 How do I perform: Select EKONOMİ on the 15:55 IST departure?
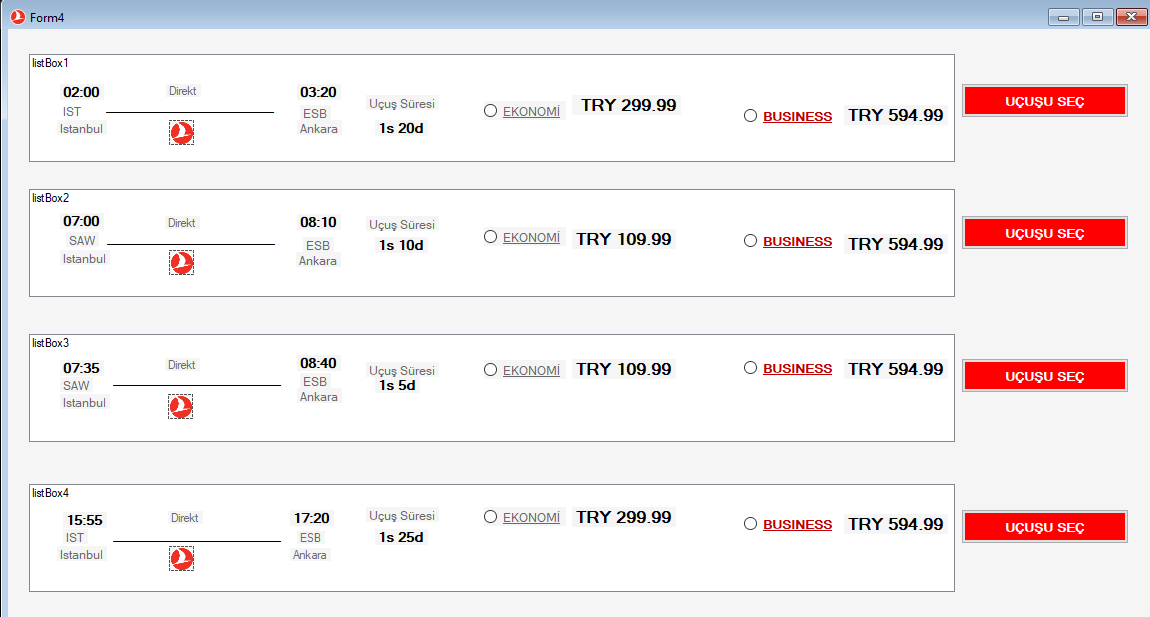[x=490, y=517]
